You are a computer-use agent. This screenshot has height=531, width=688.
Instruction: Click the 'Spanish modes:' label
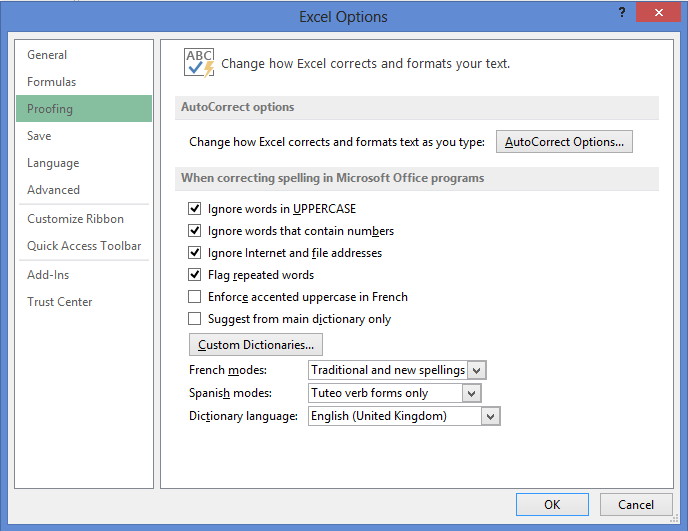(x=230, y=393)
